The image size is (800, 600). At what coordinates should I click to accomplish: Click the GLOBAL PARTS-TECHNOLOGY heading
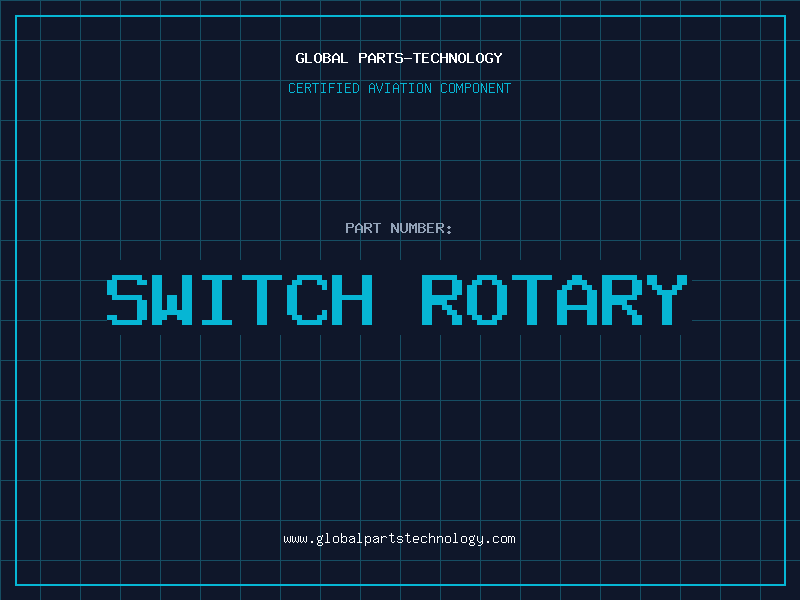pos(399,58)
